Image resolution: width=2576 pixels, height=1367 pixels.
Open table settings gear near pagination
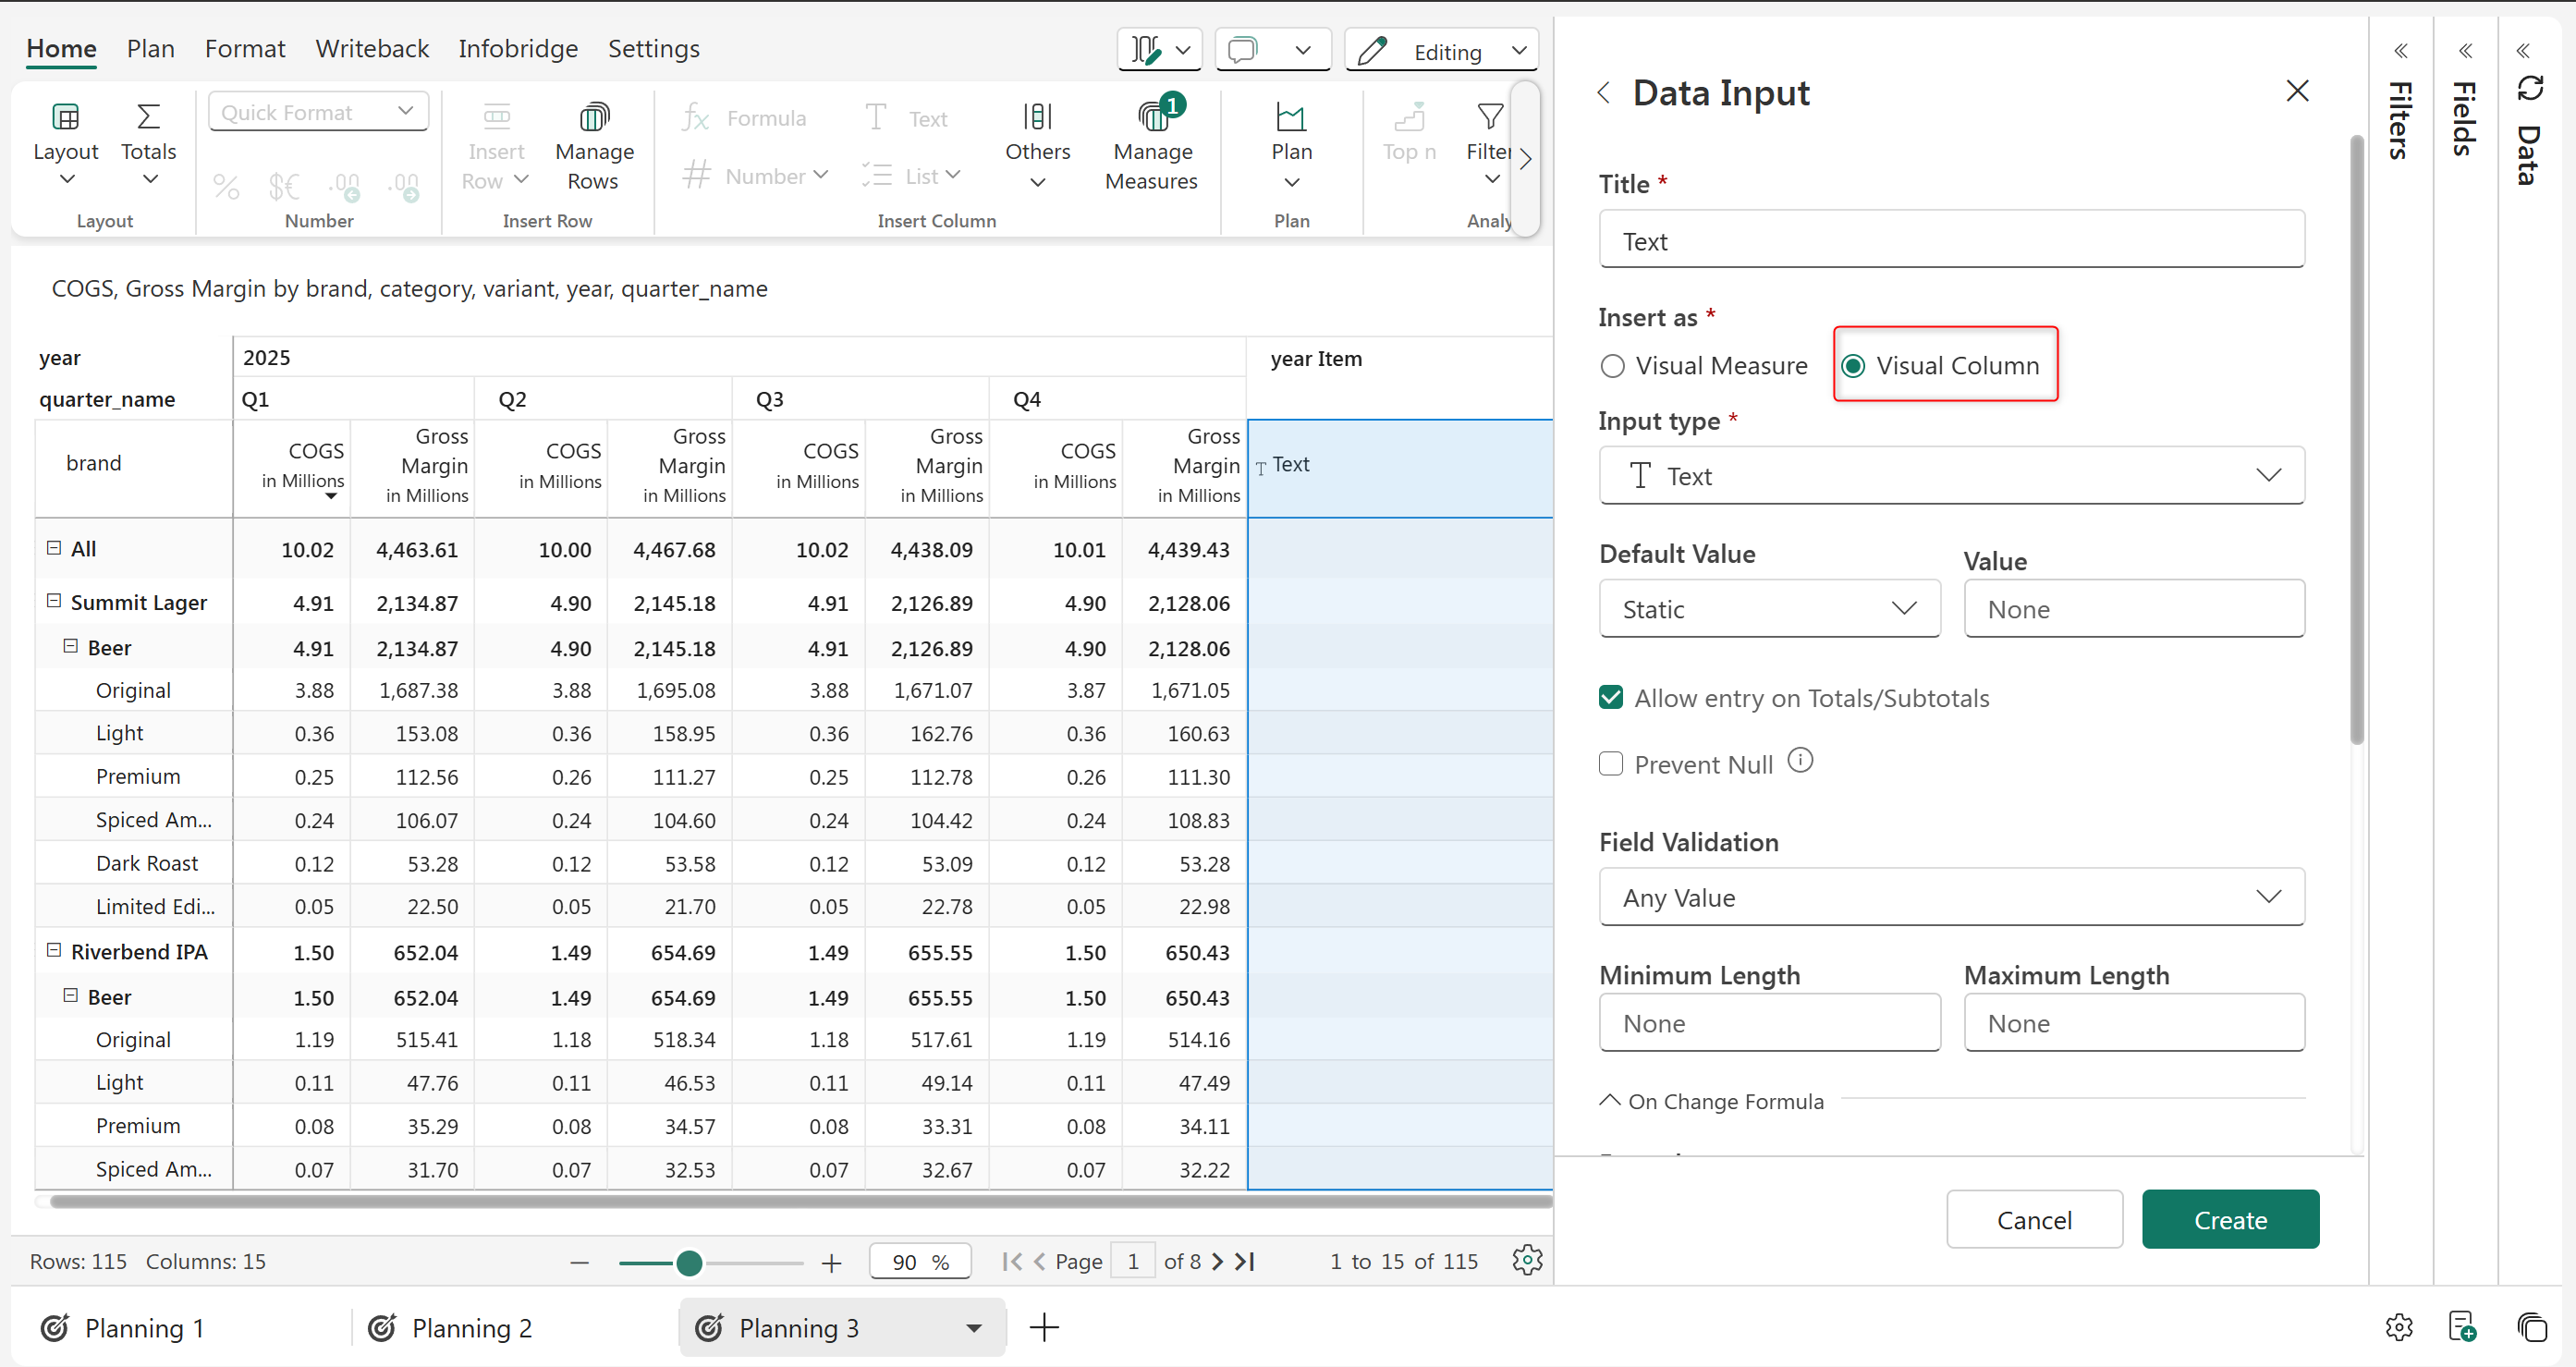[x=1526, y=1260]
